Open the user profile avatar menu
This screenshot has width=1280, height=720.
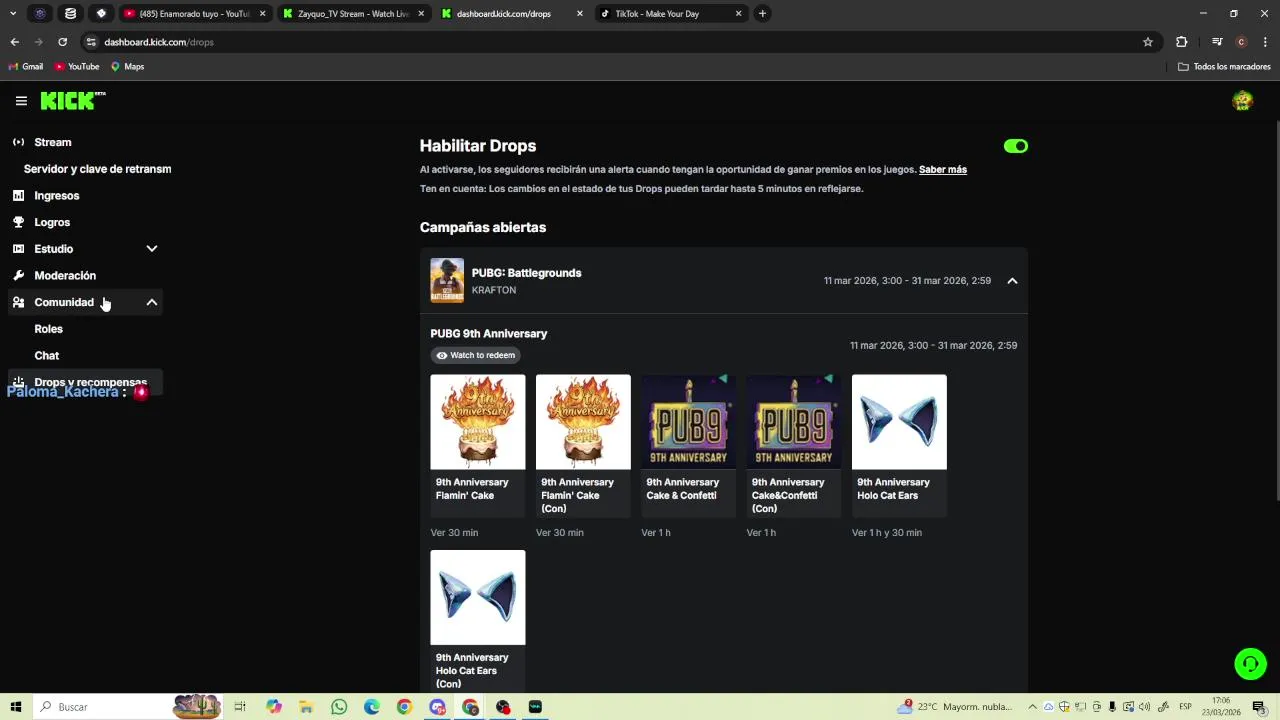pyautogui.click(x=1243, y=101)
